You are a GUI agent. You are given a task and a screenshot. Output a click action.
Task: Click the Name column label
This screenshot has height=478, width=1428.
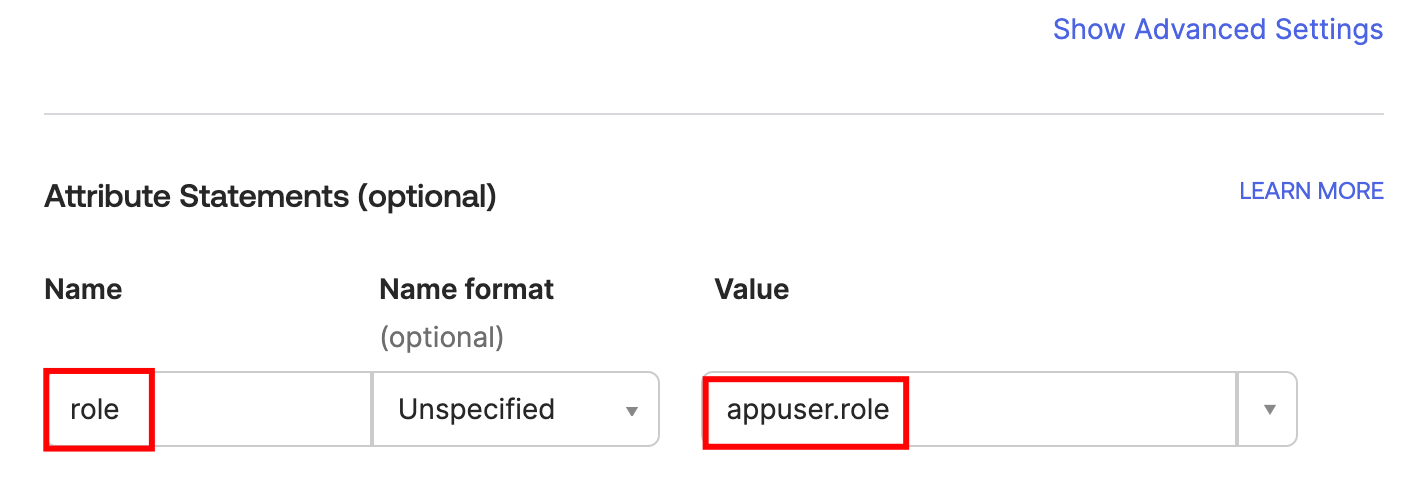click(x=83, y=290)
